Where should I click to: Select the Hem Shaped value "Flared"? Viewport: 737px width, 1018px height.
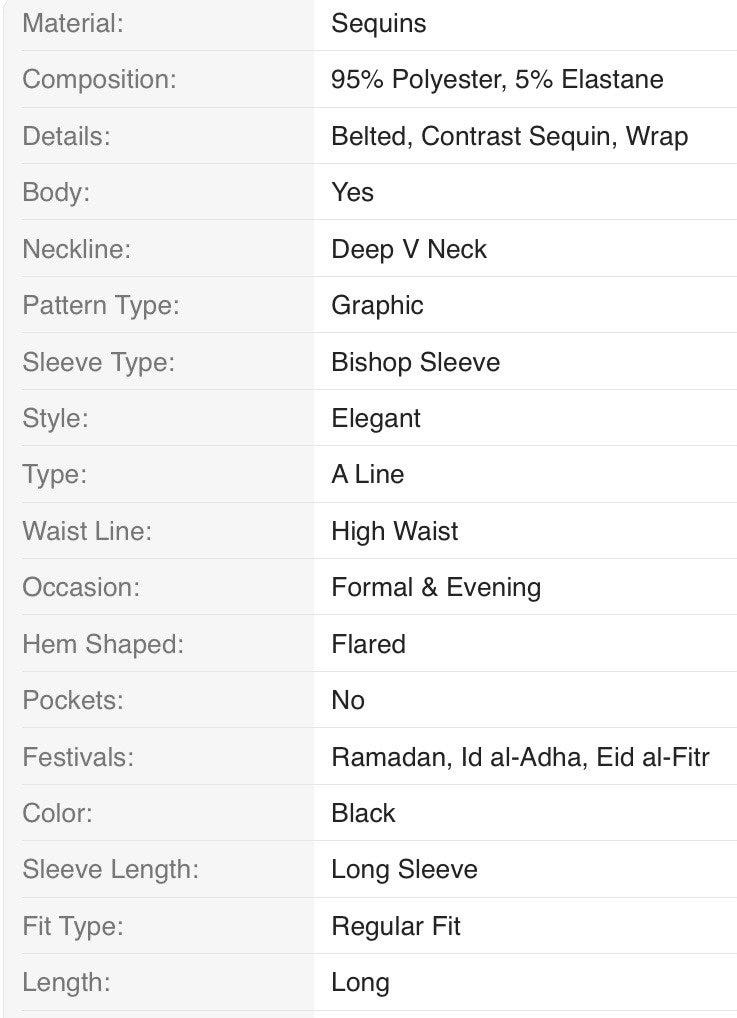point(368,644)
